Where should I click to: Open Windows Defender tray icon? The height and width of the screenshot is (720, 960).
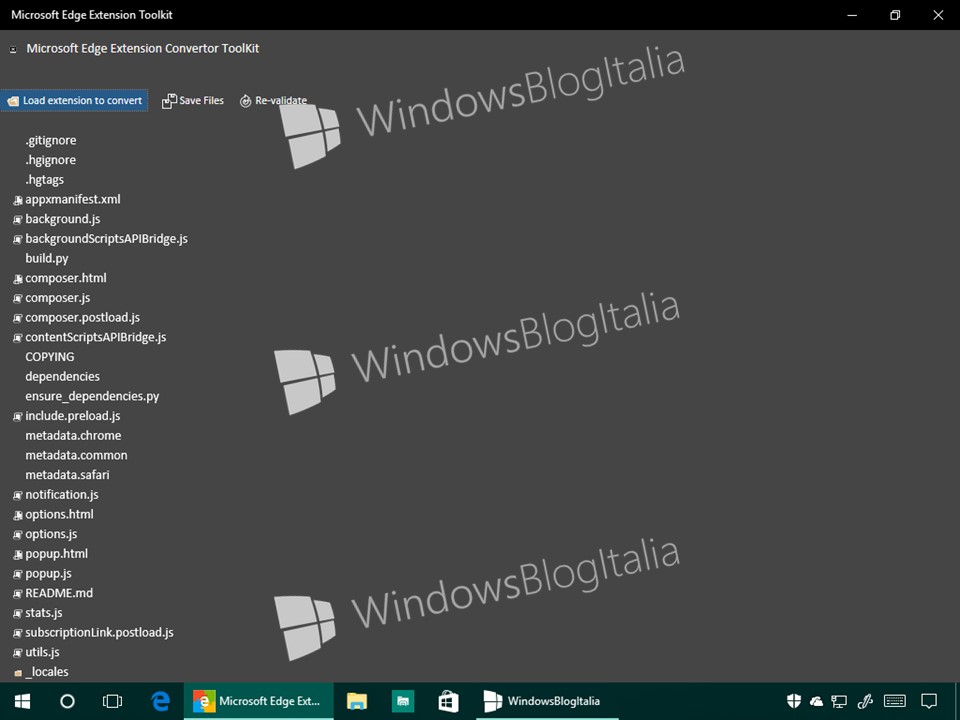[794, 701]
